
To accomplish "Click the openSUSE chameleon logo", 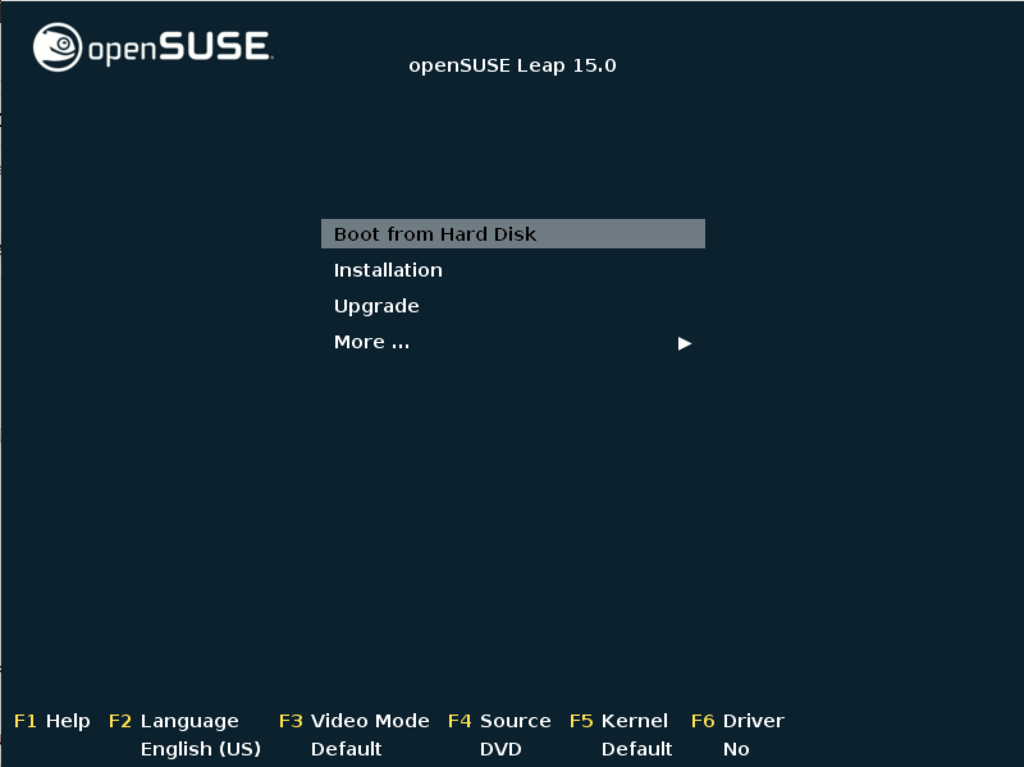I will [57, 47].
